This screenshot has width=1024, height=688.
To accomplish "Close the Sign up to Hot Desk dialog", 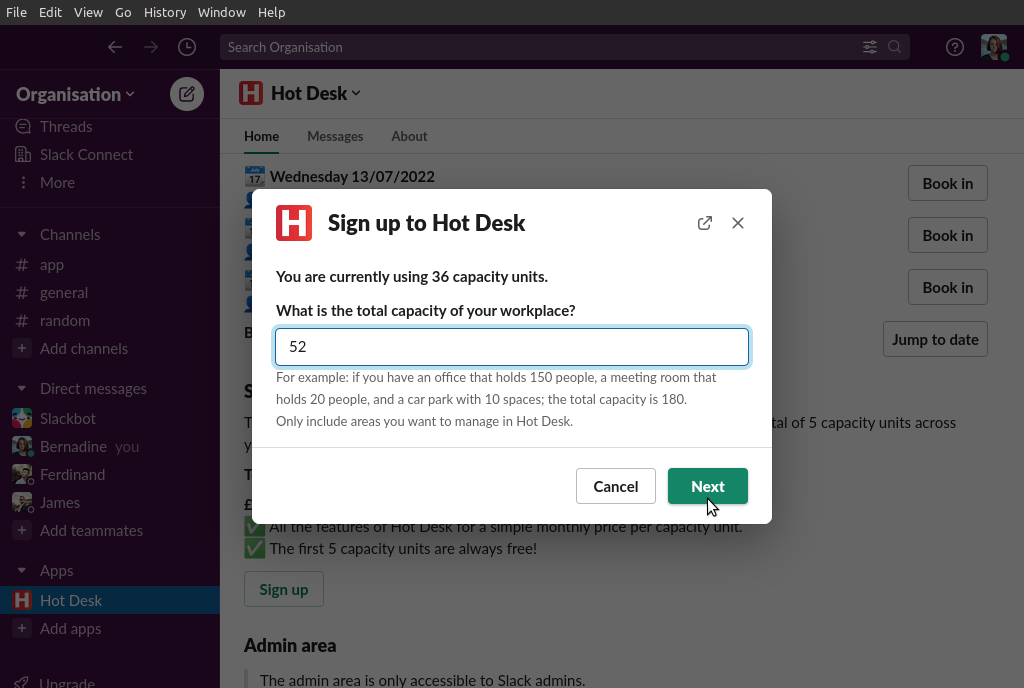I will [x=738, y=223].
